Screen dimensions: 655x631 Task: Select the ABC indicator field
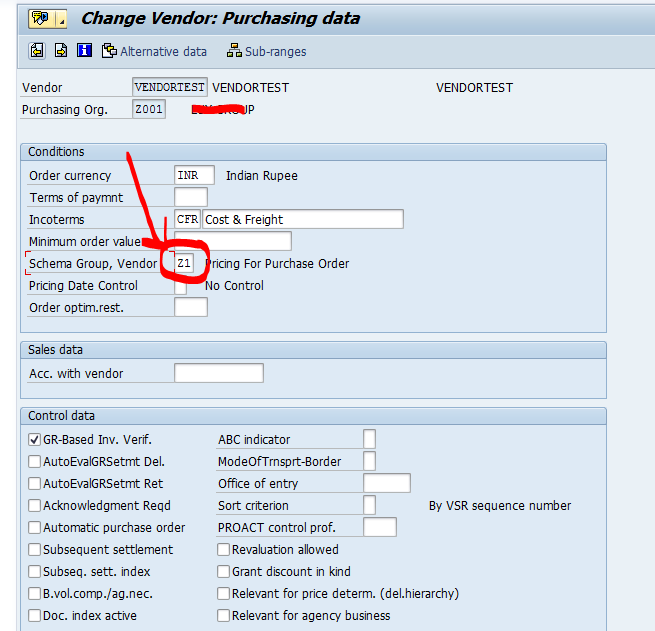369,439
